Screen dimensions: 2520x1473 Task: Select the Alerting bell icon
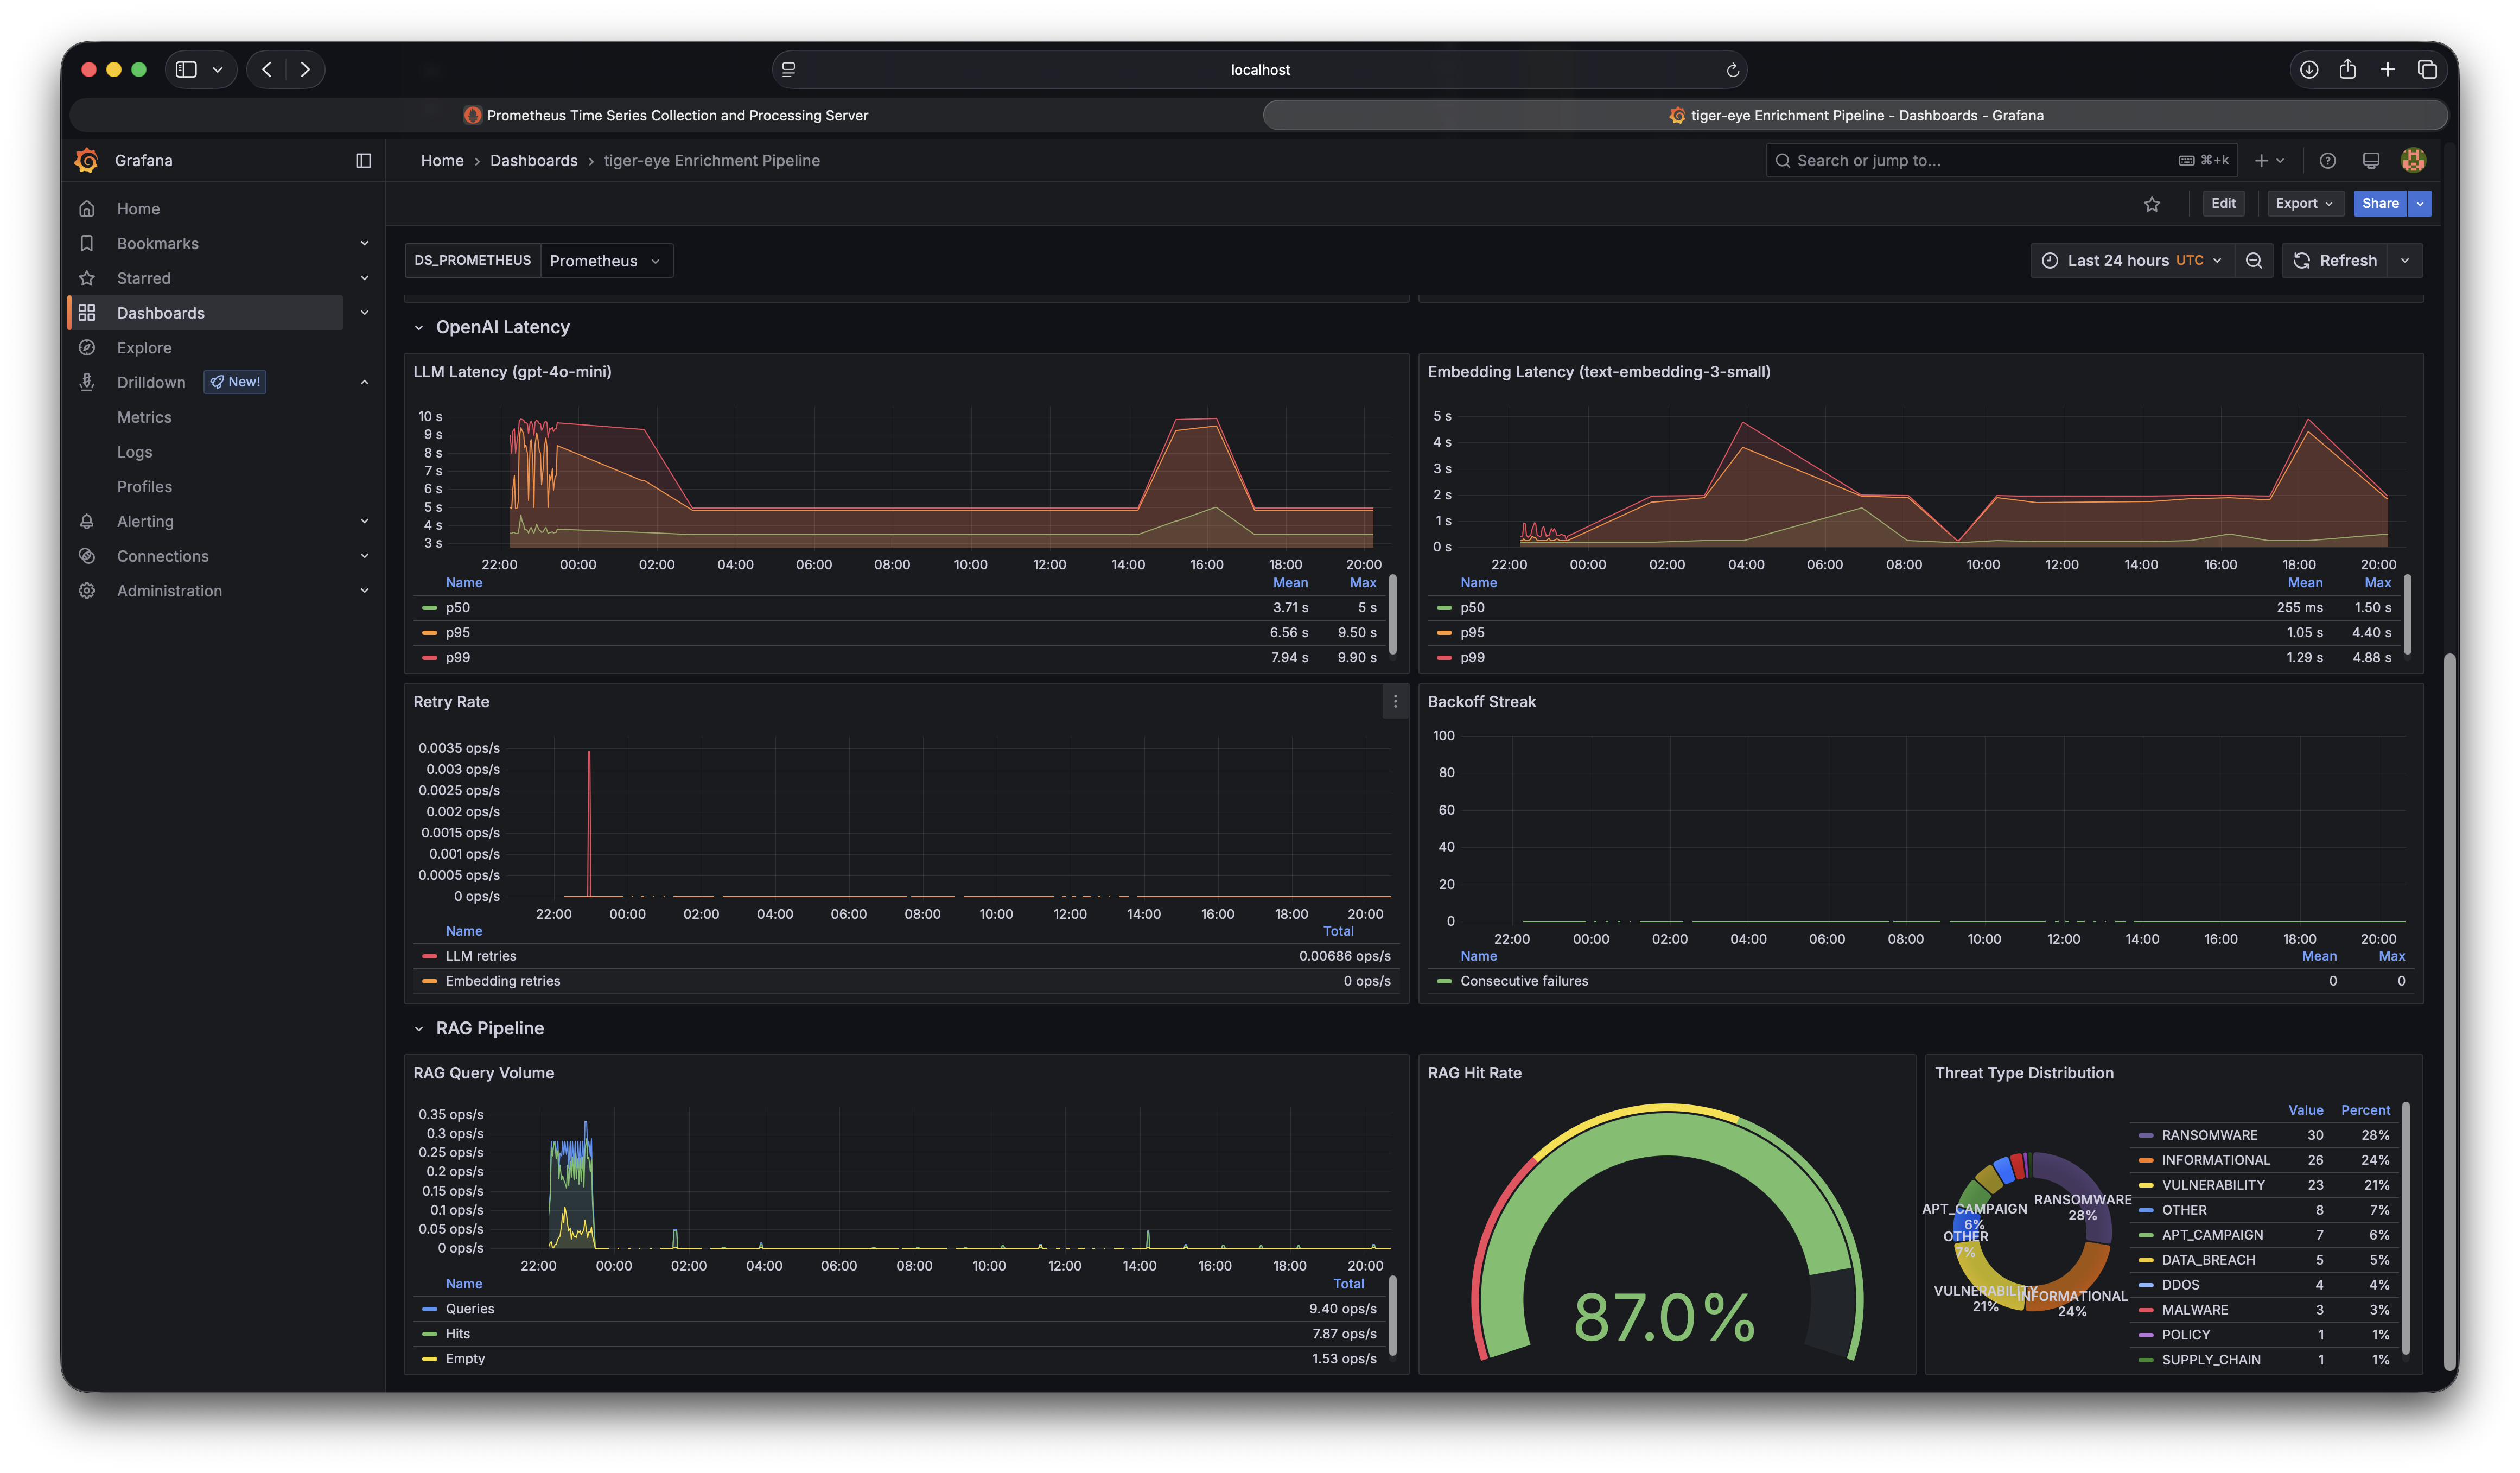tap(87, 521)
